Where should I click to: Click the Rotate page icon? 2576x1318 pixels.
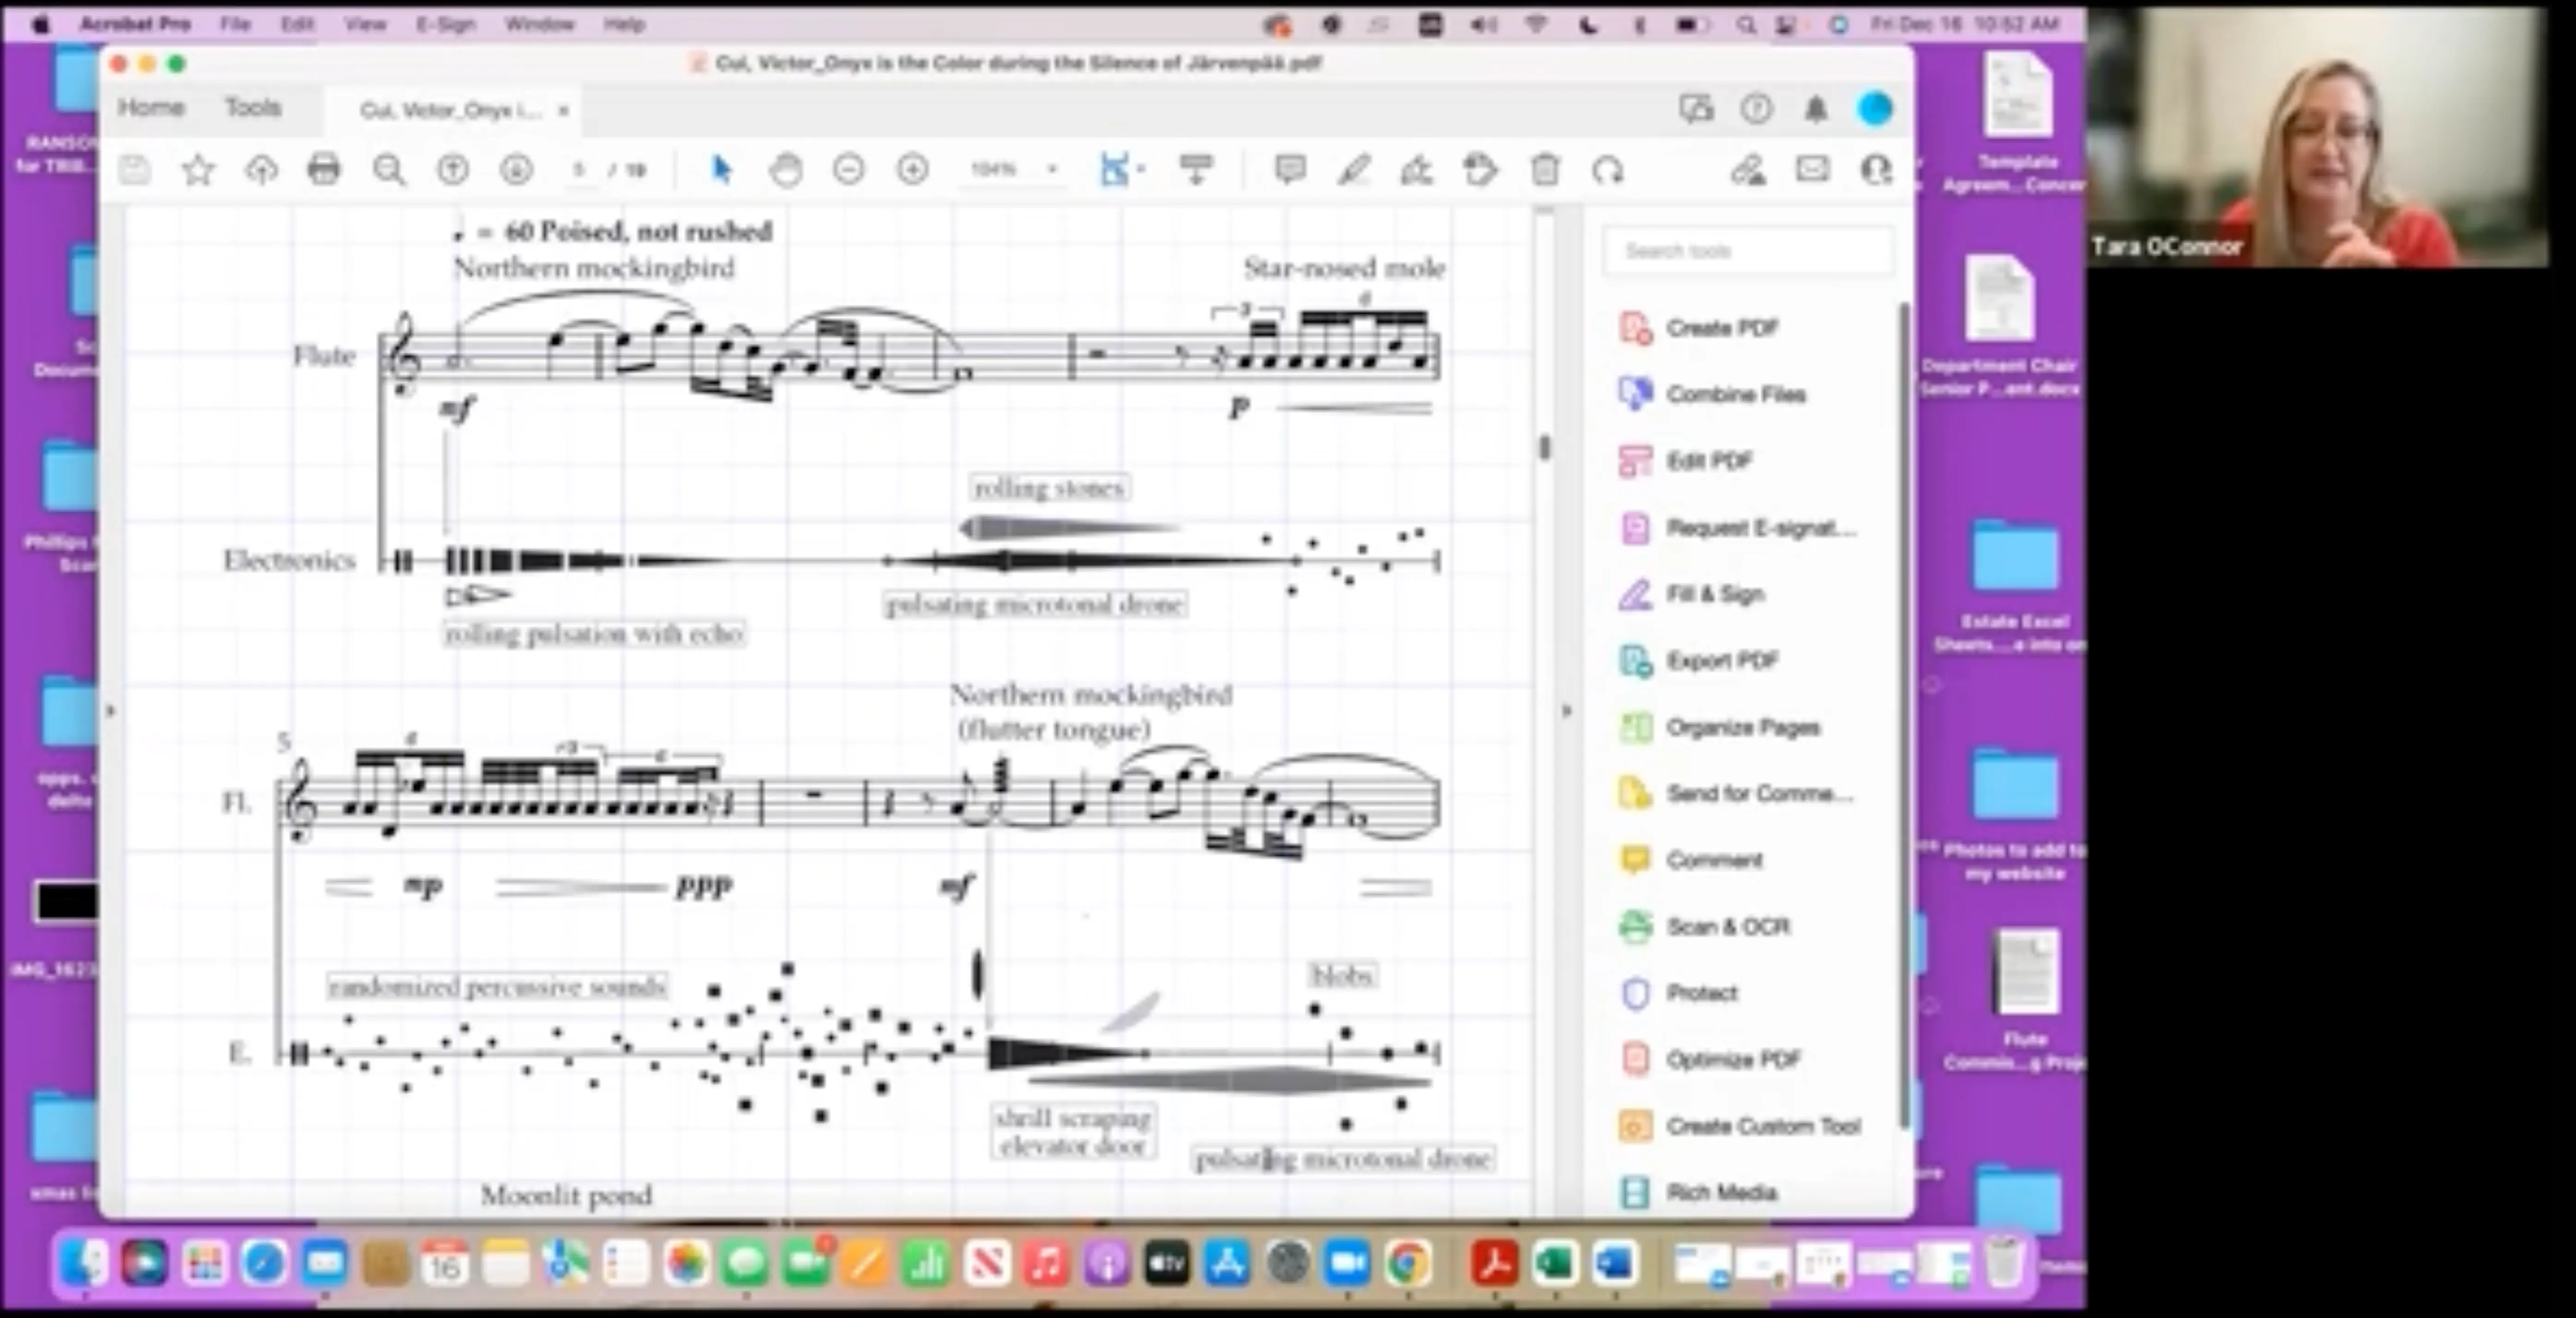tap(1607, 170)
